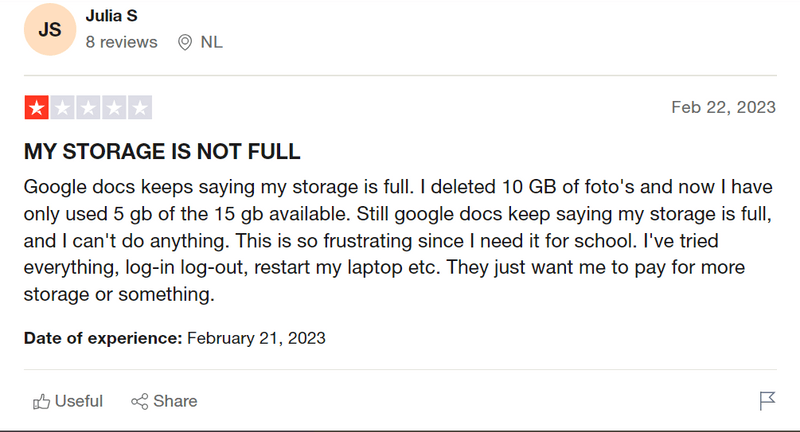Open the 'MY STORAGE IS NOT FULL' review title

click(x=162, y=152)
